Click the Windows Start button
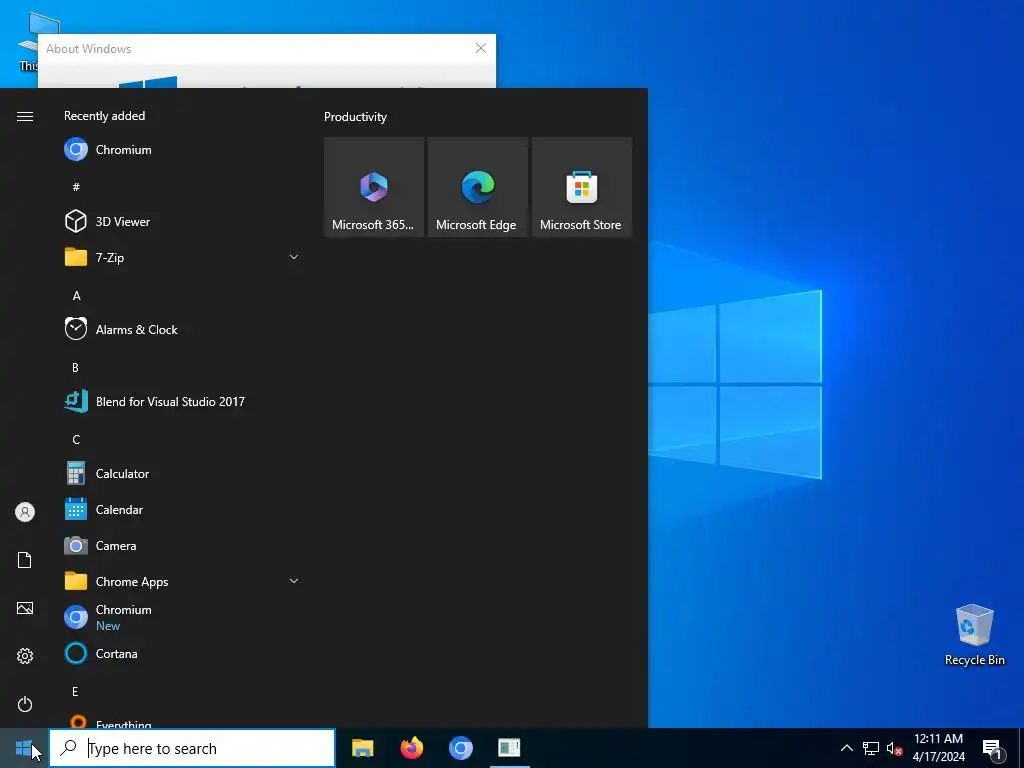The width and height of the screenshot is (1024, 768). point(24,748)
